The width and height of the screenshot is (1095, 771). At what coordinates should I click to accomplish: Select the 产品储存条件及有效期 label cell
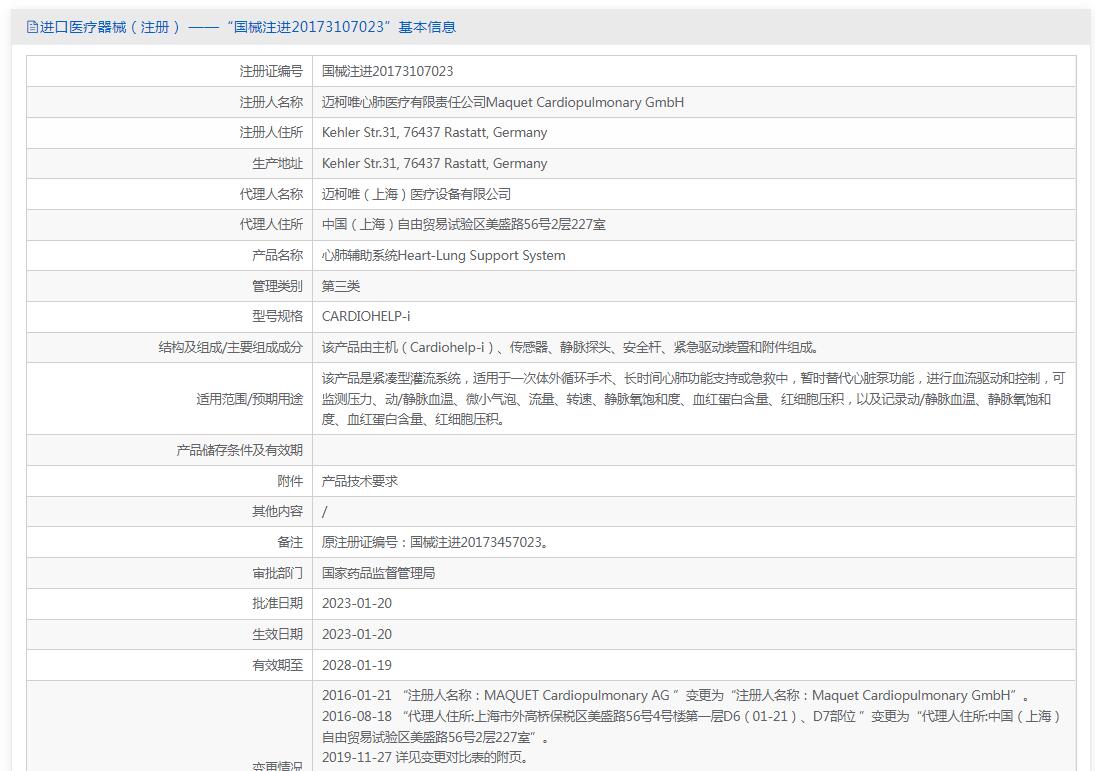tap(170, 450)
